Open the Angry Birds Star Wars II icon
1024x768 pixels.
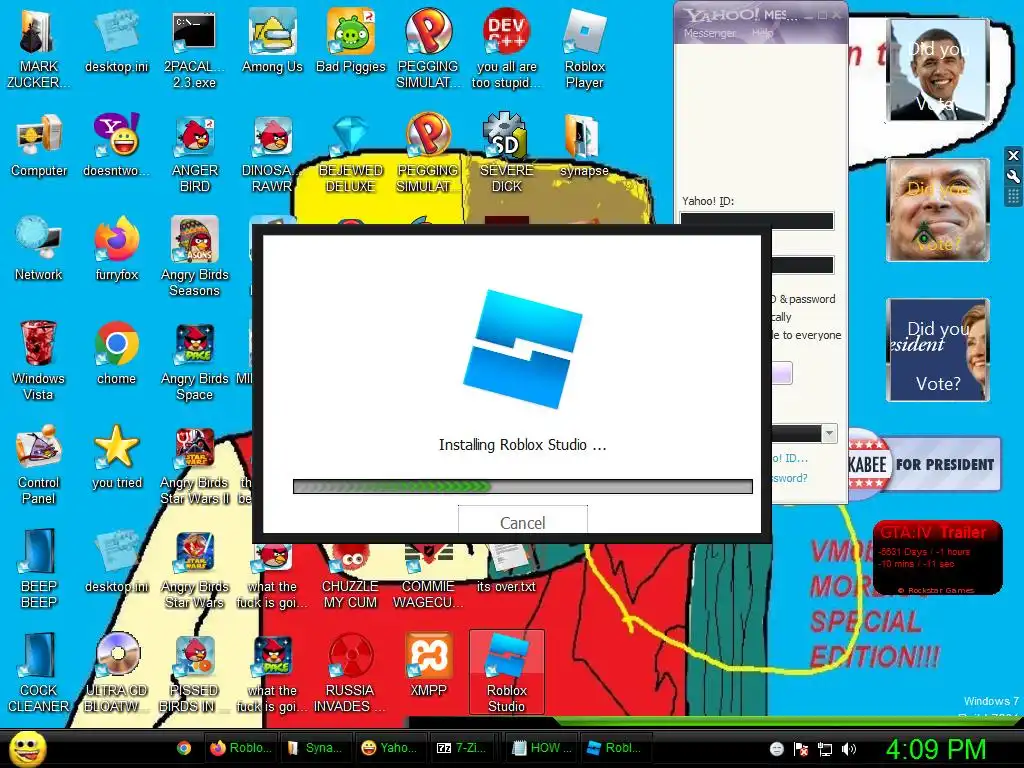click(194, 464)
